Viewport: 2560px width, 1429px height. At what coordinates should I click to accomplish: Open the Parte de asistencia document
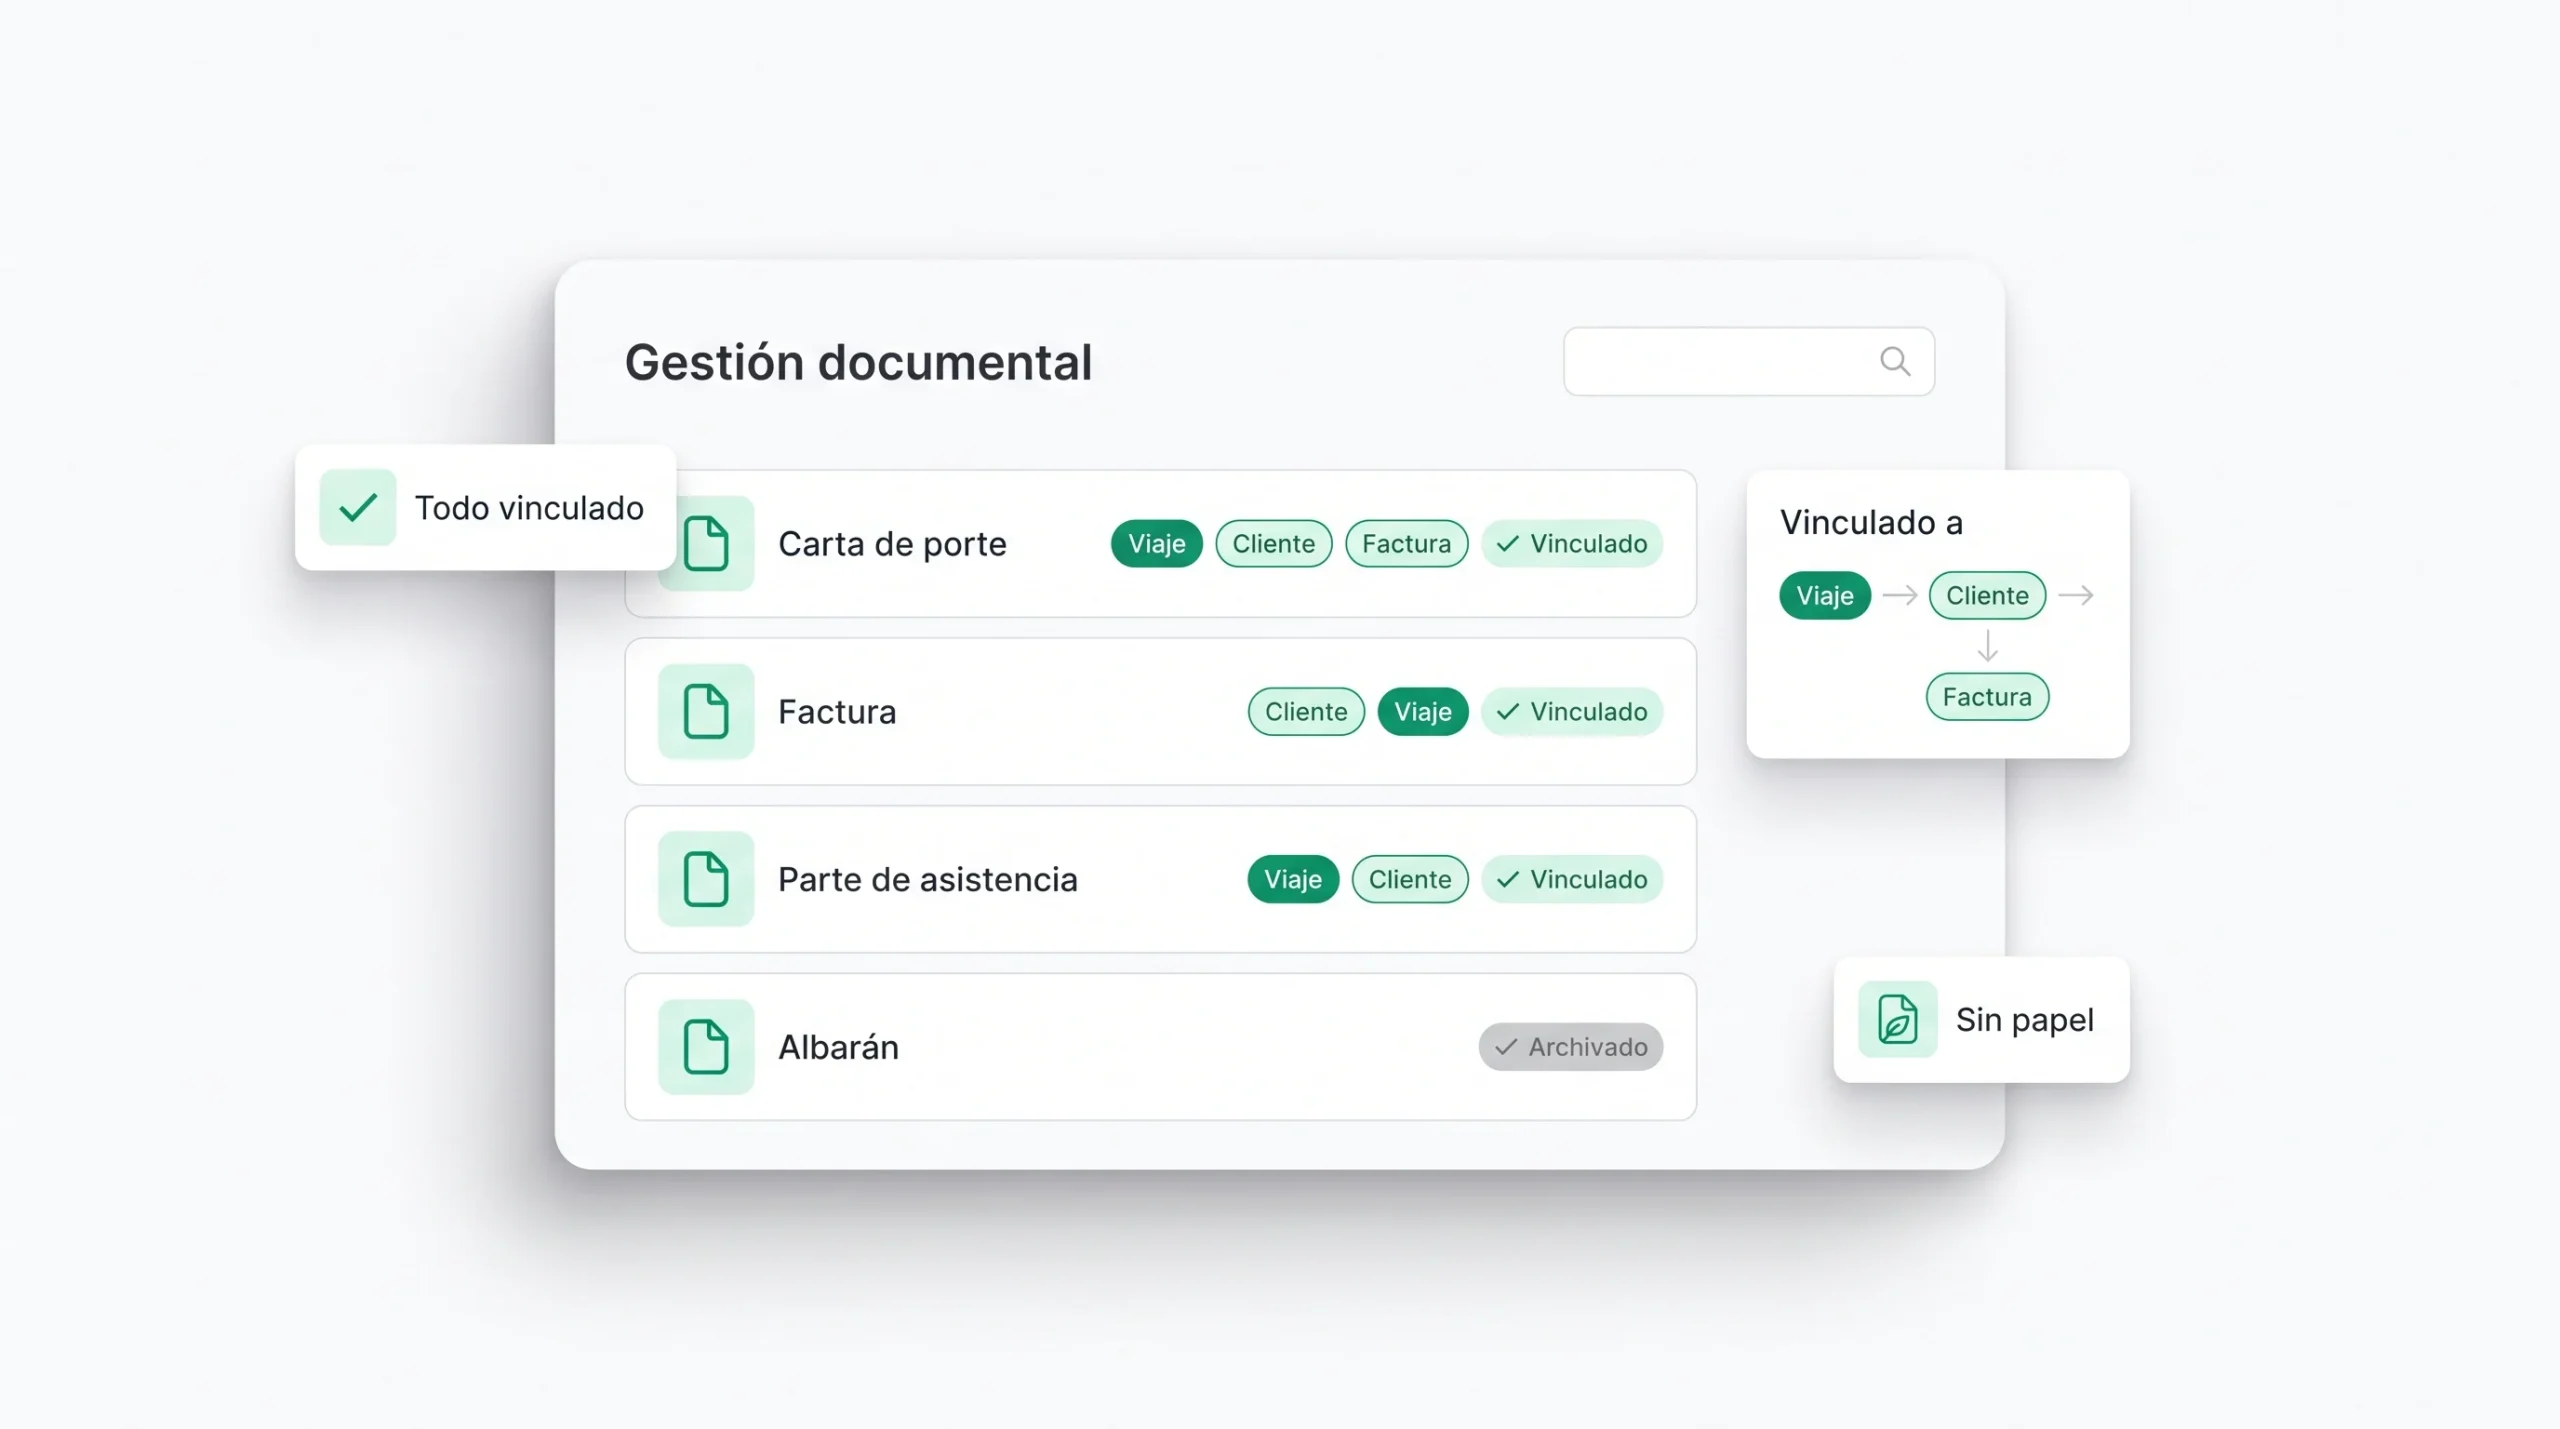click(1160, 879)
